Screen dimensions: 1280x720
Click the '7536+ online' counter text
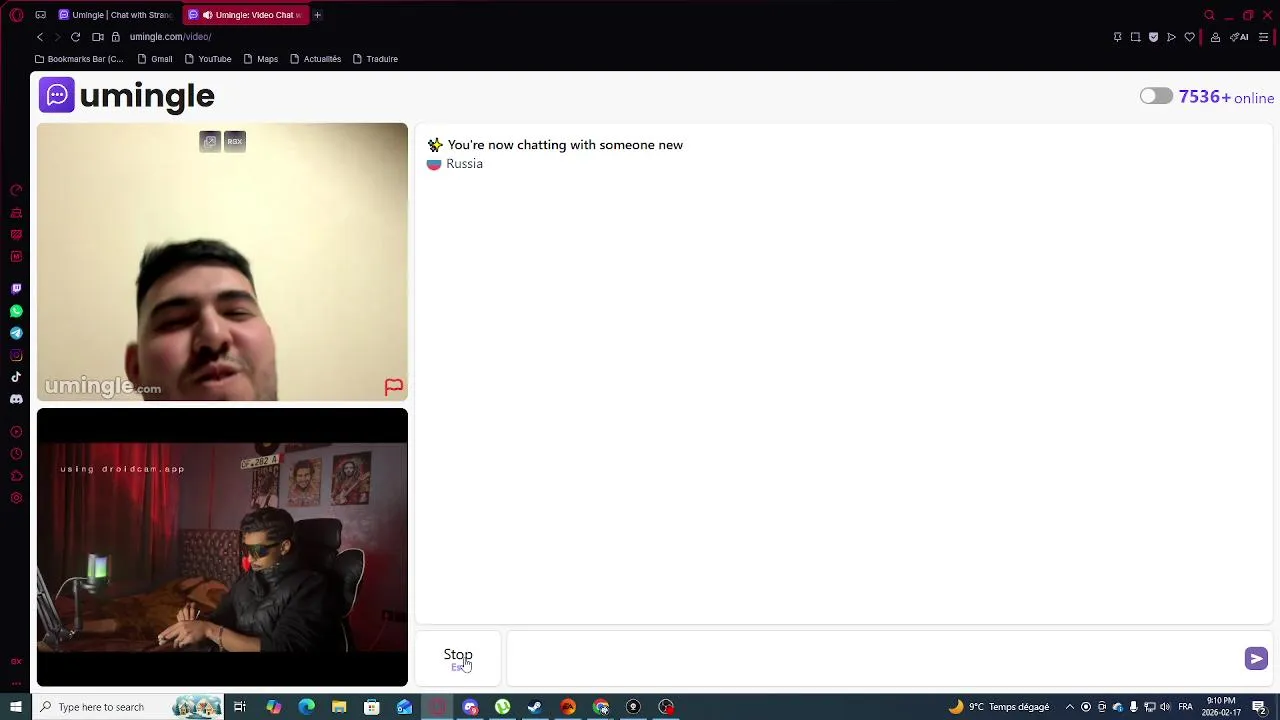pyautogui.click(x=1226, y=97)
